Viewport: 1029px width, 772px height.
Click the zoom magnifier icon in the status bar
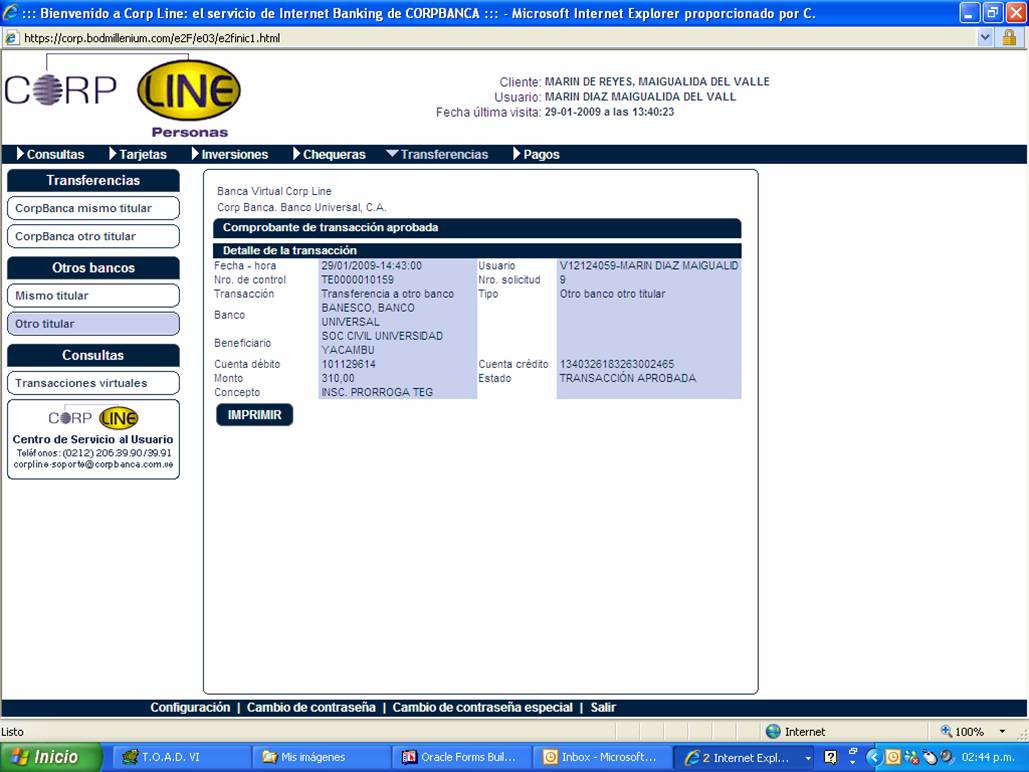[946, 731]
